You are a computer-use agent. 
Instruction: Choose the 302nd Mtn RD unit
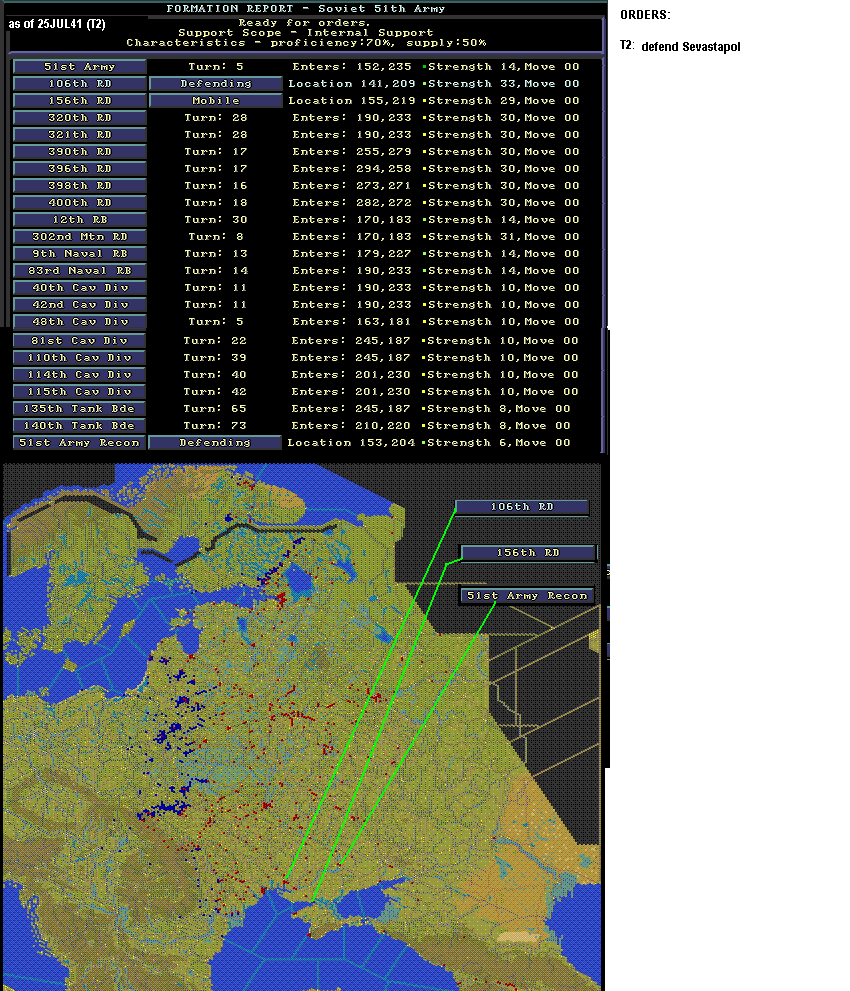coord(80,236)
